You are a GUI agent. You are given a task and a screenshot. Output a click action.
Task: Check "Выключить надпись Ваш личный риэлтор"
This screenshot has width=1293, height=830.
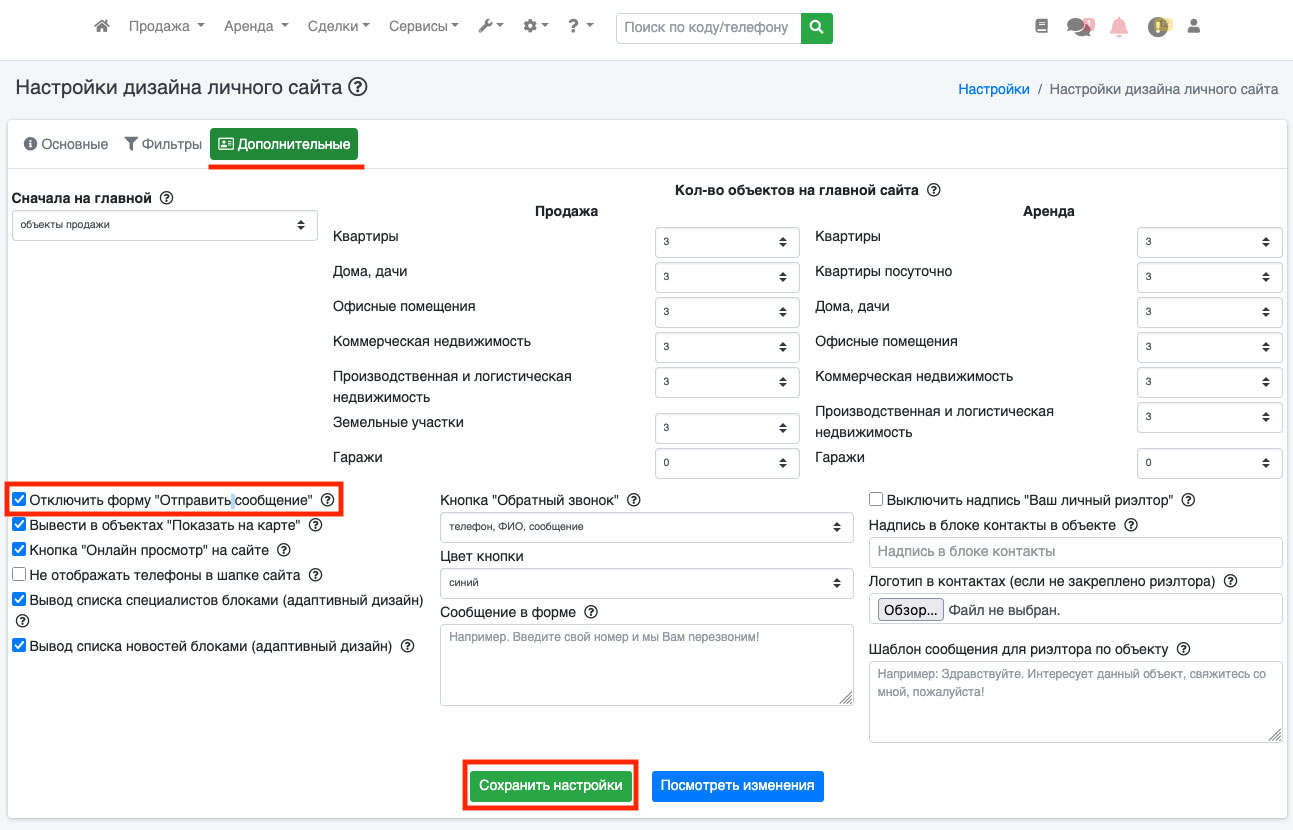(x=876, y=500)
